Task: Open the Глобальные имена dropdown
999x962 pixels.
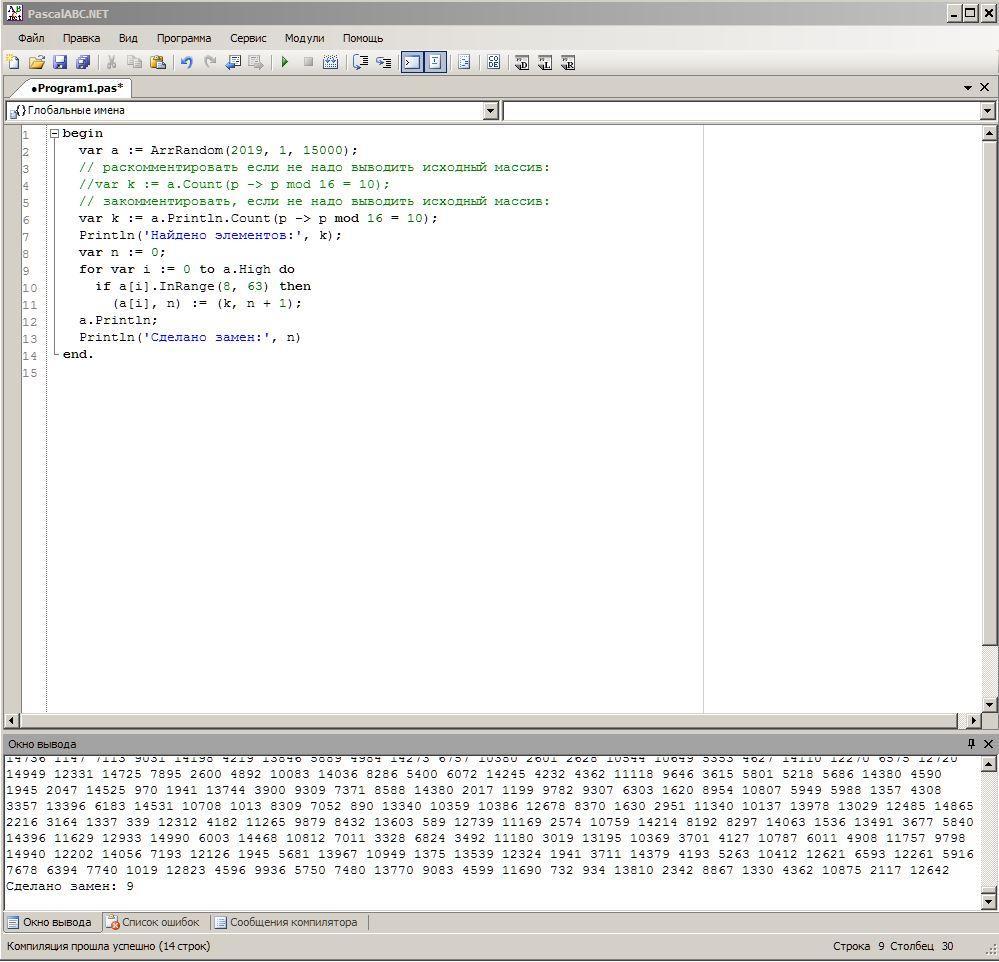Action: tap(490, 111)
